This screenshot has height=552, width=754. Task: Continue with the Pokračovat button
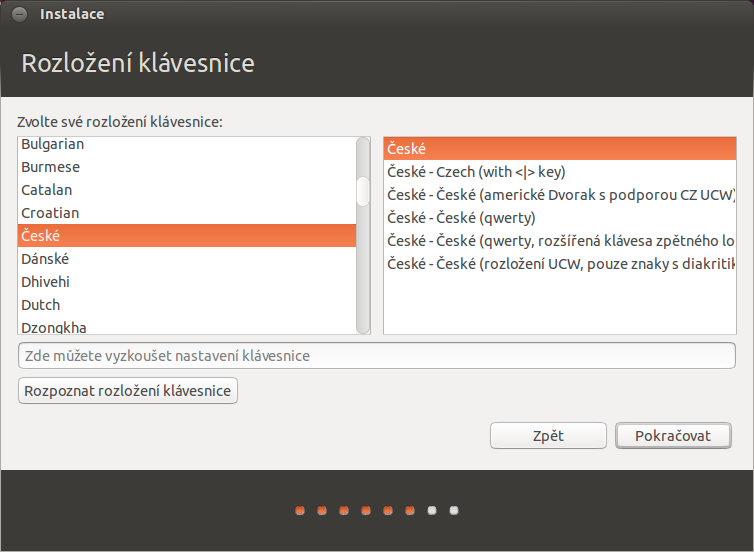(x=673, y=436)
